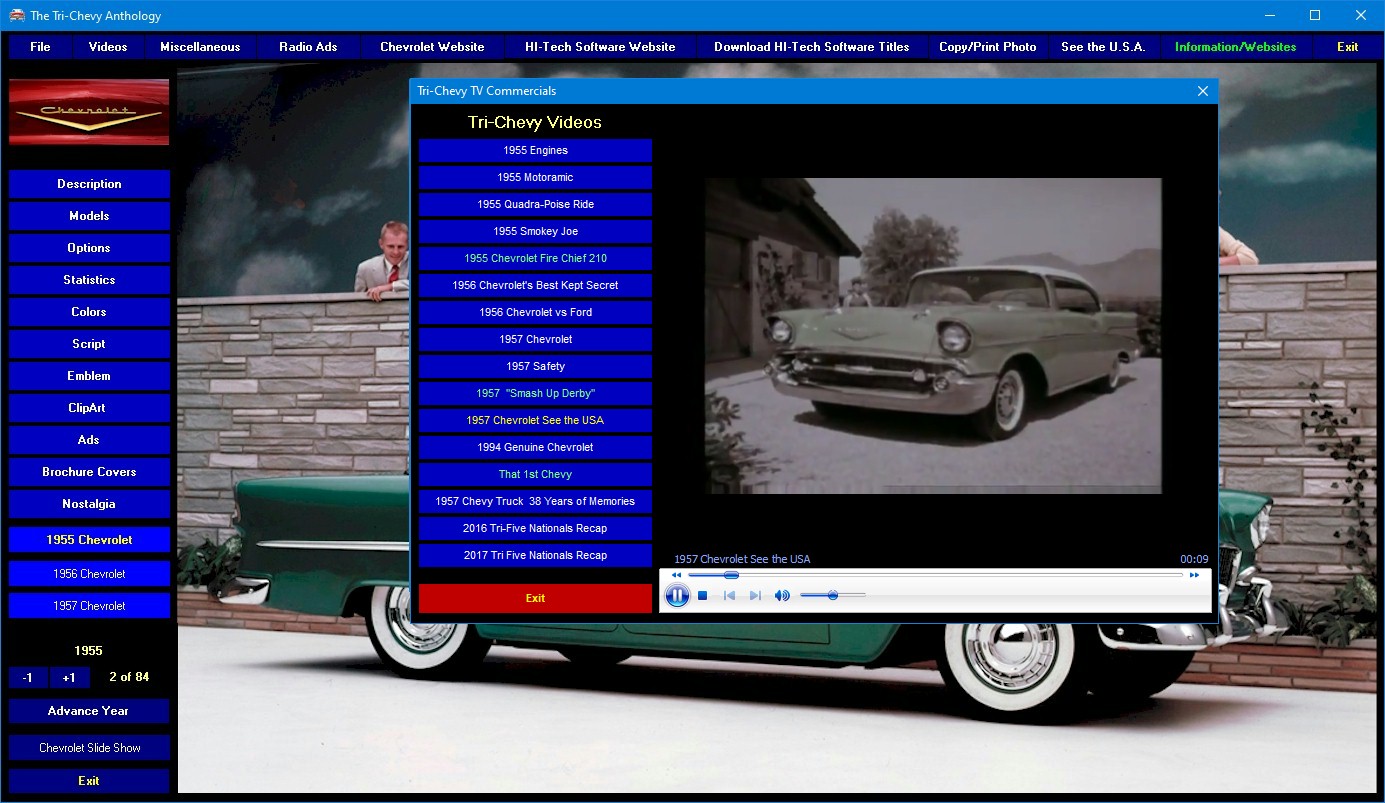The width and height of the screenshot is (1385, 803).
Task: Play the 1957 "Smash Up Derby" video
Action: [x=535, y=393]
